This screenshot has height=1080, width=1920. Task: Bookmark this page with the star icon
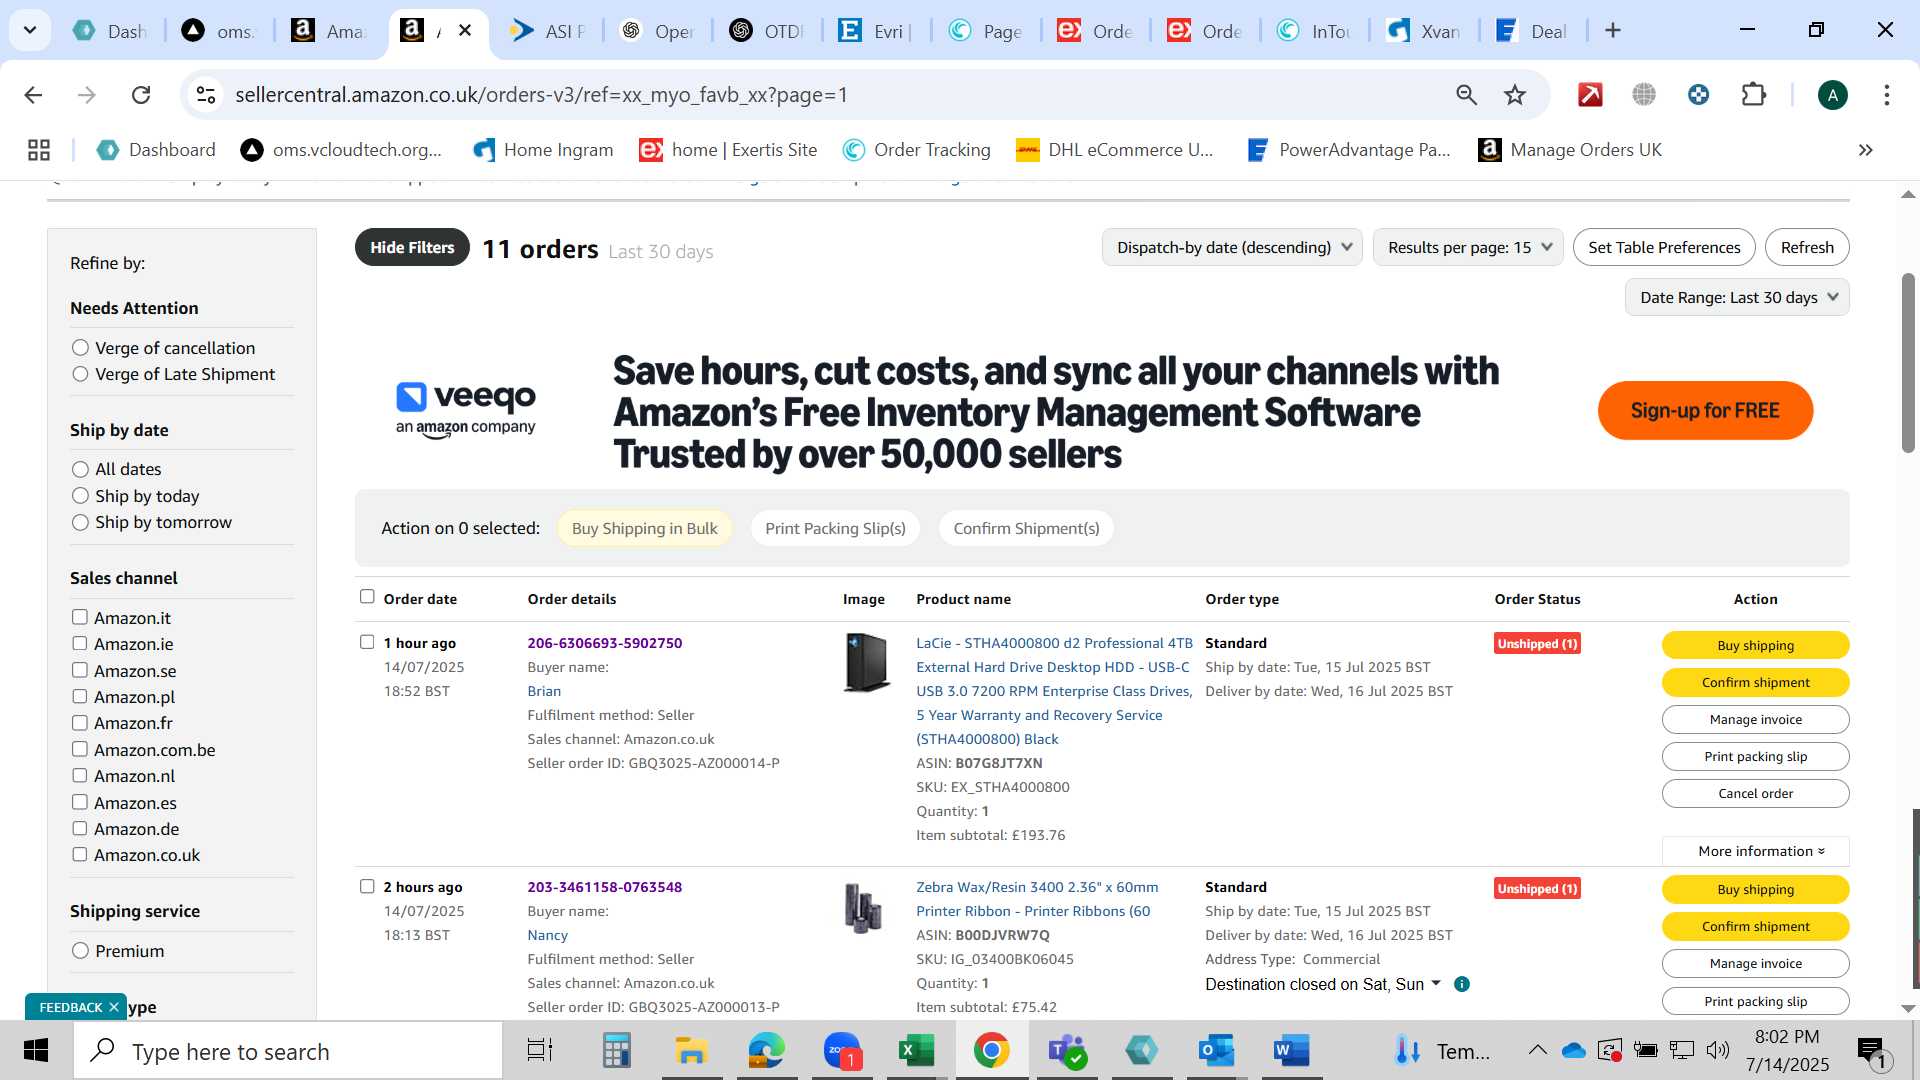[1515, 95]
